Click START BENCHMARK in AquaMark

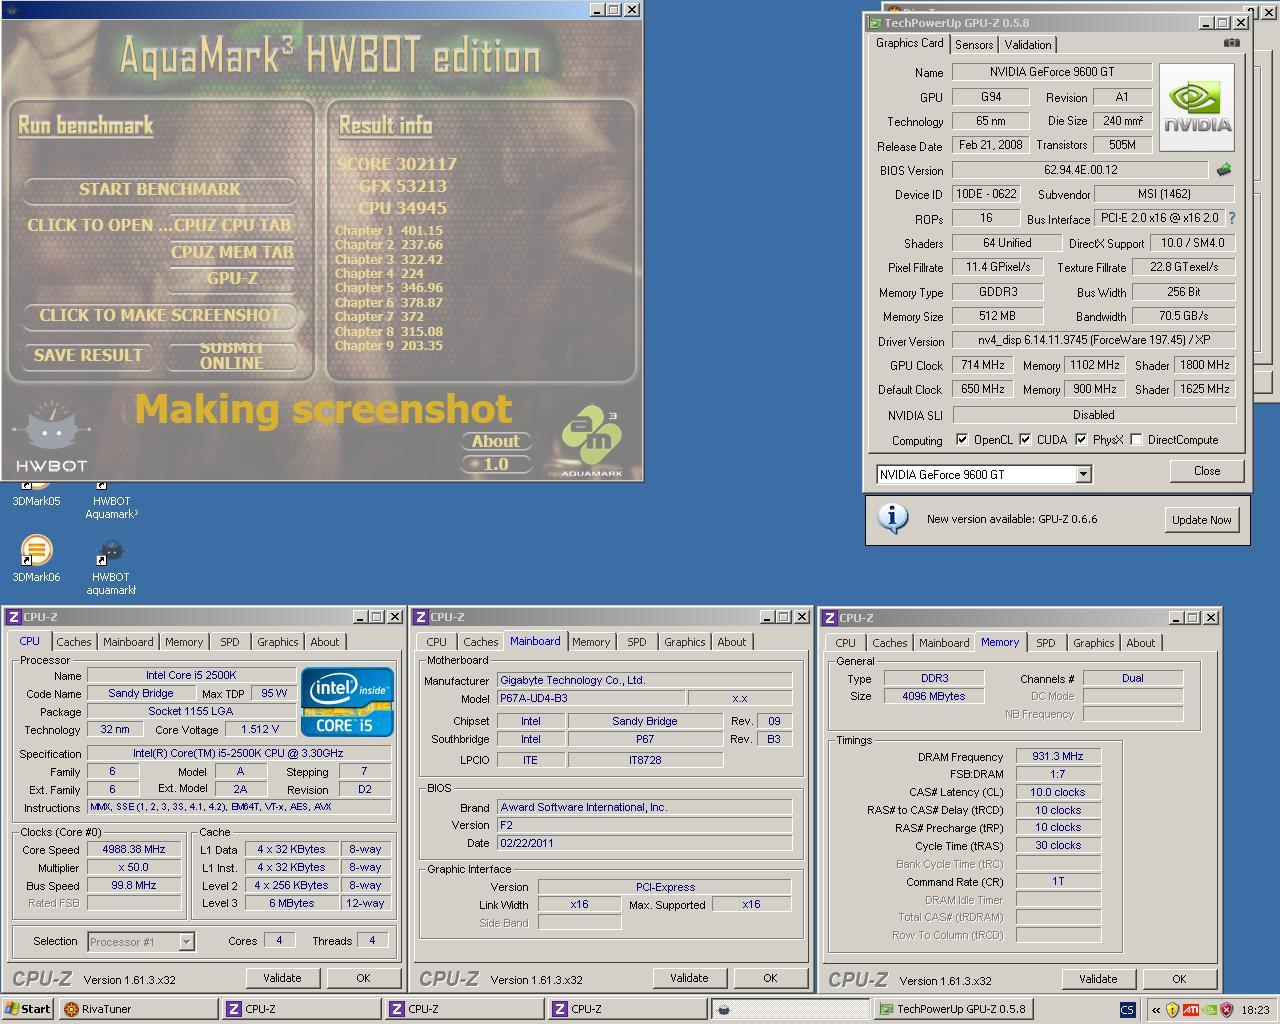(x=160, y=189)
